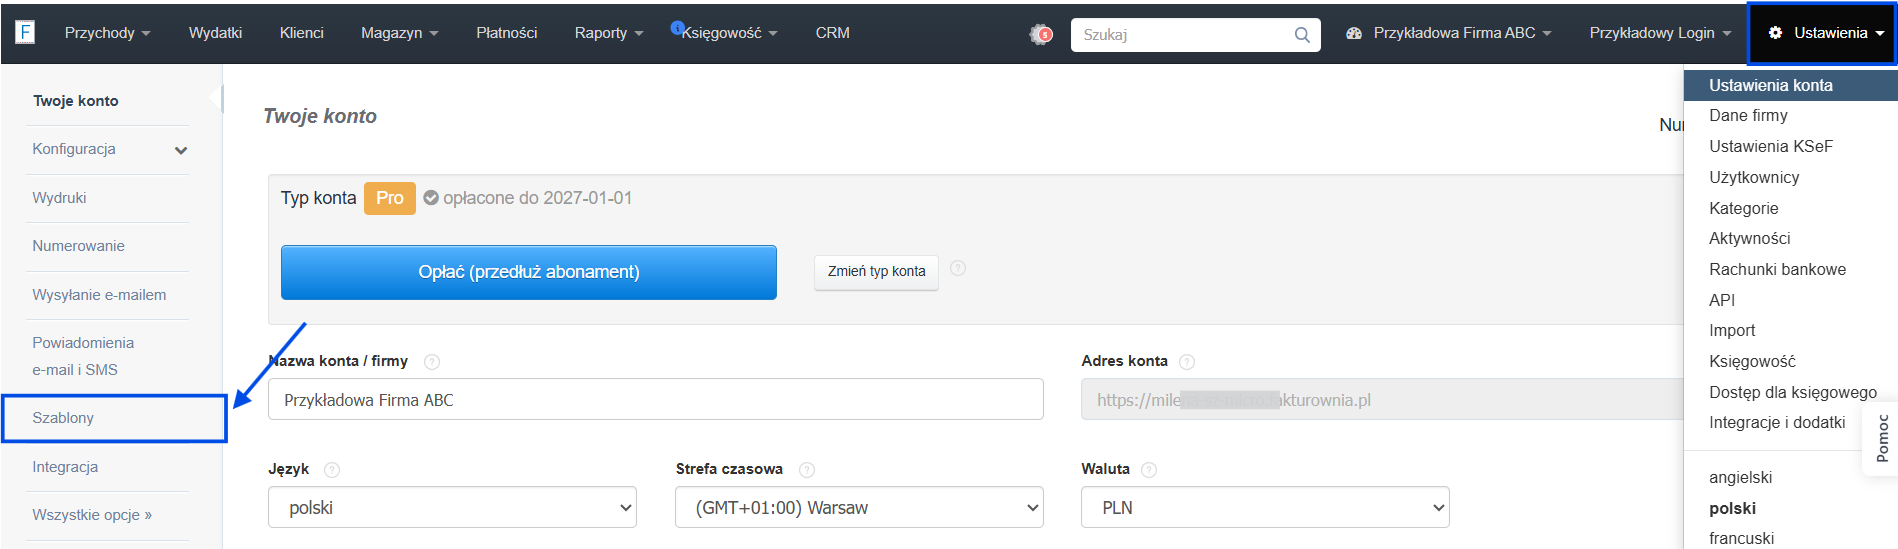Click help icon beside Nazwa konta / firmy
1898x549 pixels.
432,362
